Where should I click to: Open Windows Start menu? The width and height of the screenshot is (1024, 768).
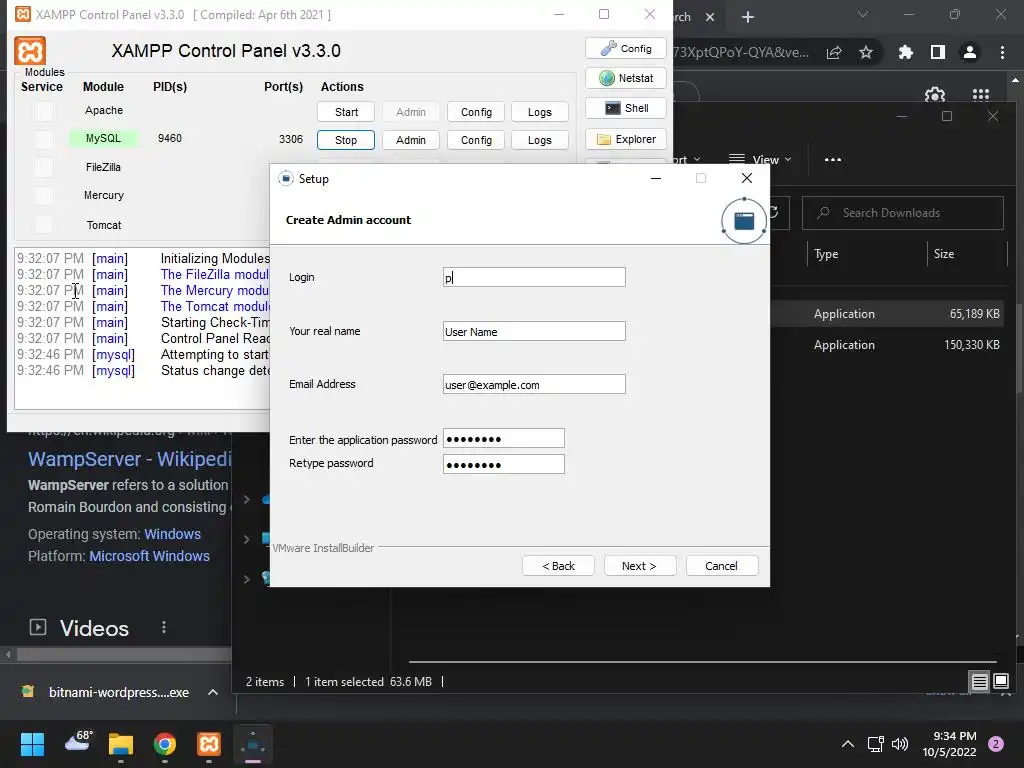pos(33,744)
